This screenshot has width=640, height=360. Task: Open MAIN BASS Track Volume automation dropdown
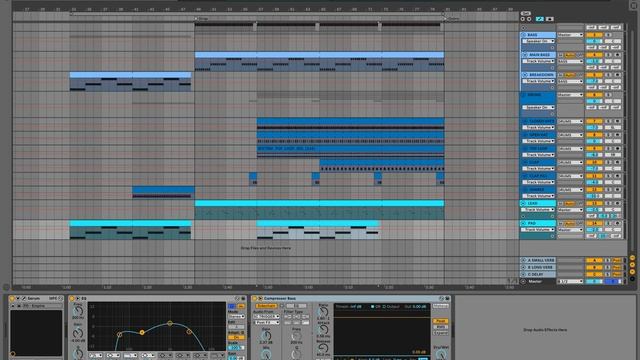(x=539, y=61)
